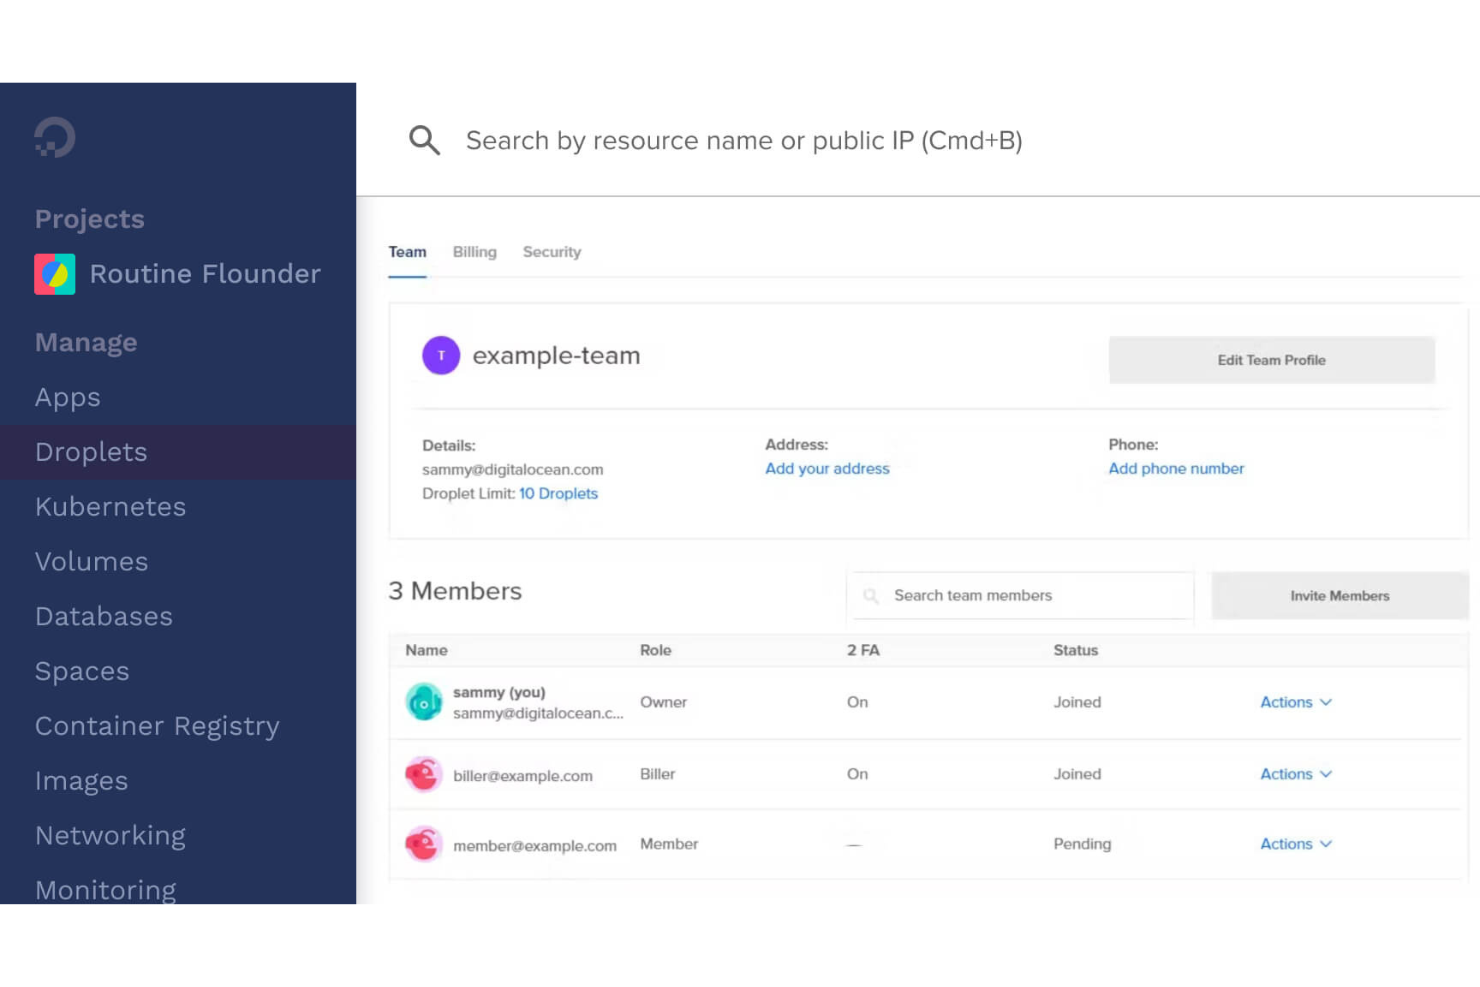
Task: Click sammy's profile avatar
Action: coord(423,702)
